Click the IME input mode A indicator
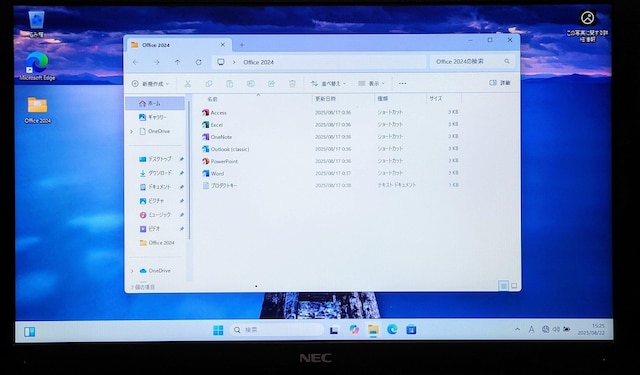Screen dimensions: 640x375 pos(531,329)
